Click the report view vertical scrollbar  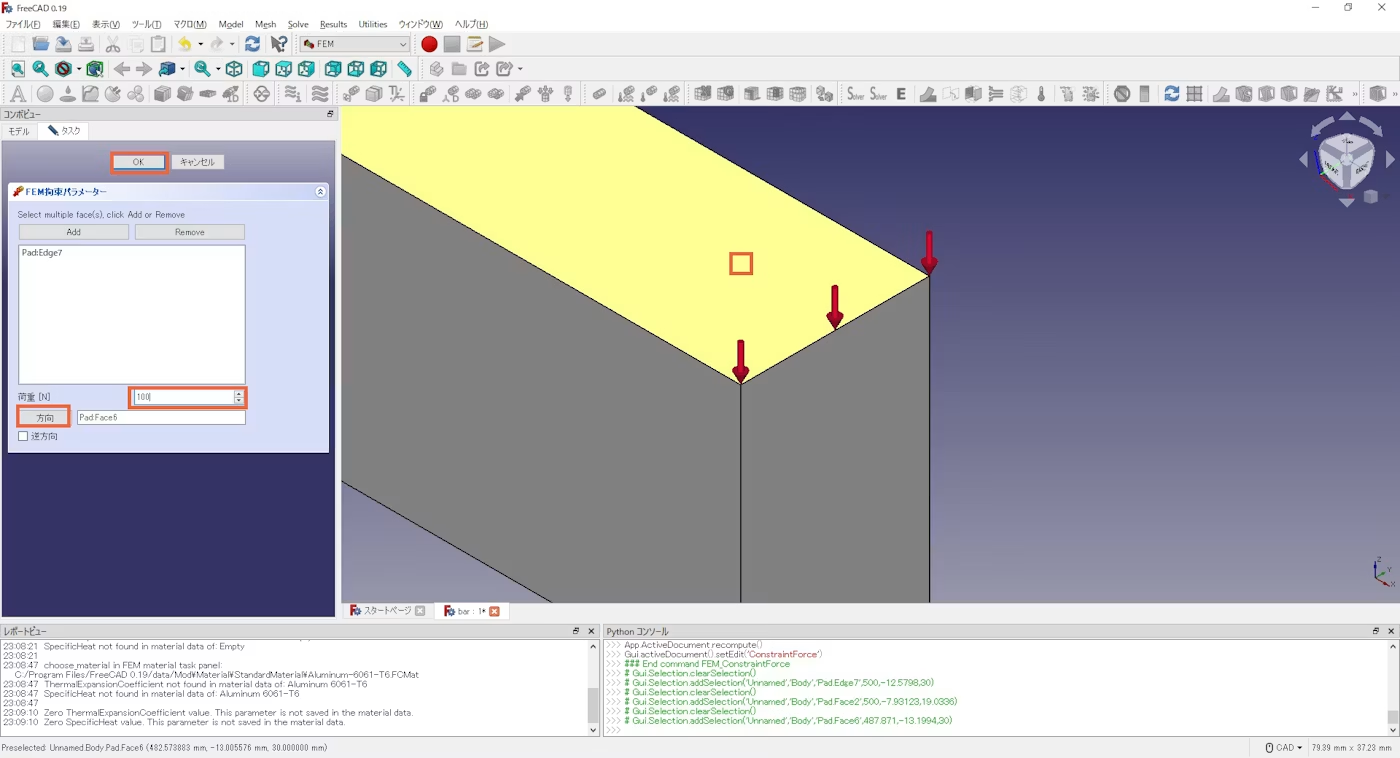593,689
